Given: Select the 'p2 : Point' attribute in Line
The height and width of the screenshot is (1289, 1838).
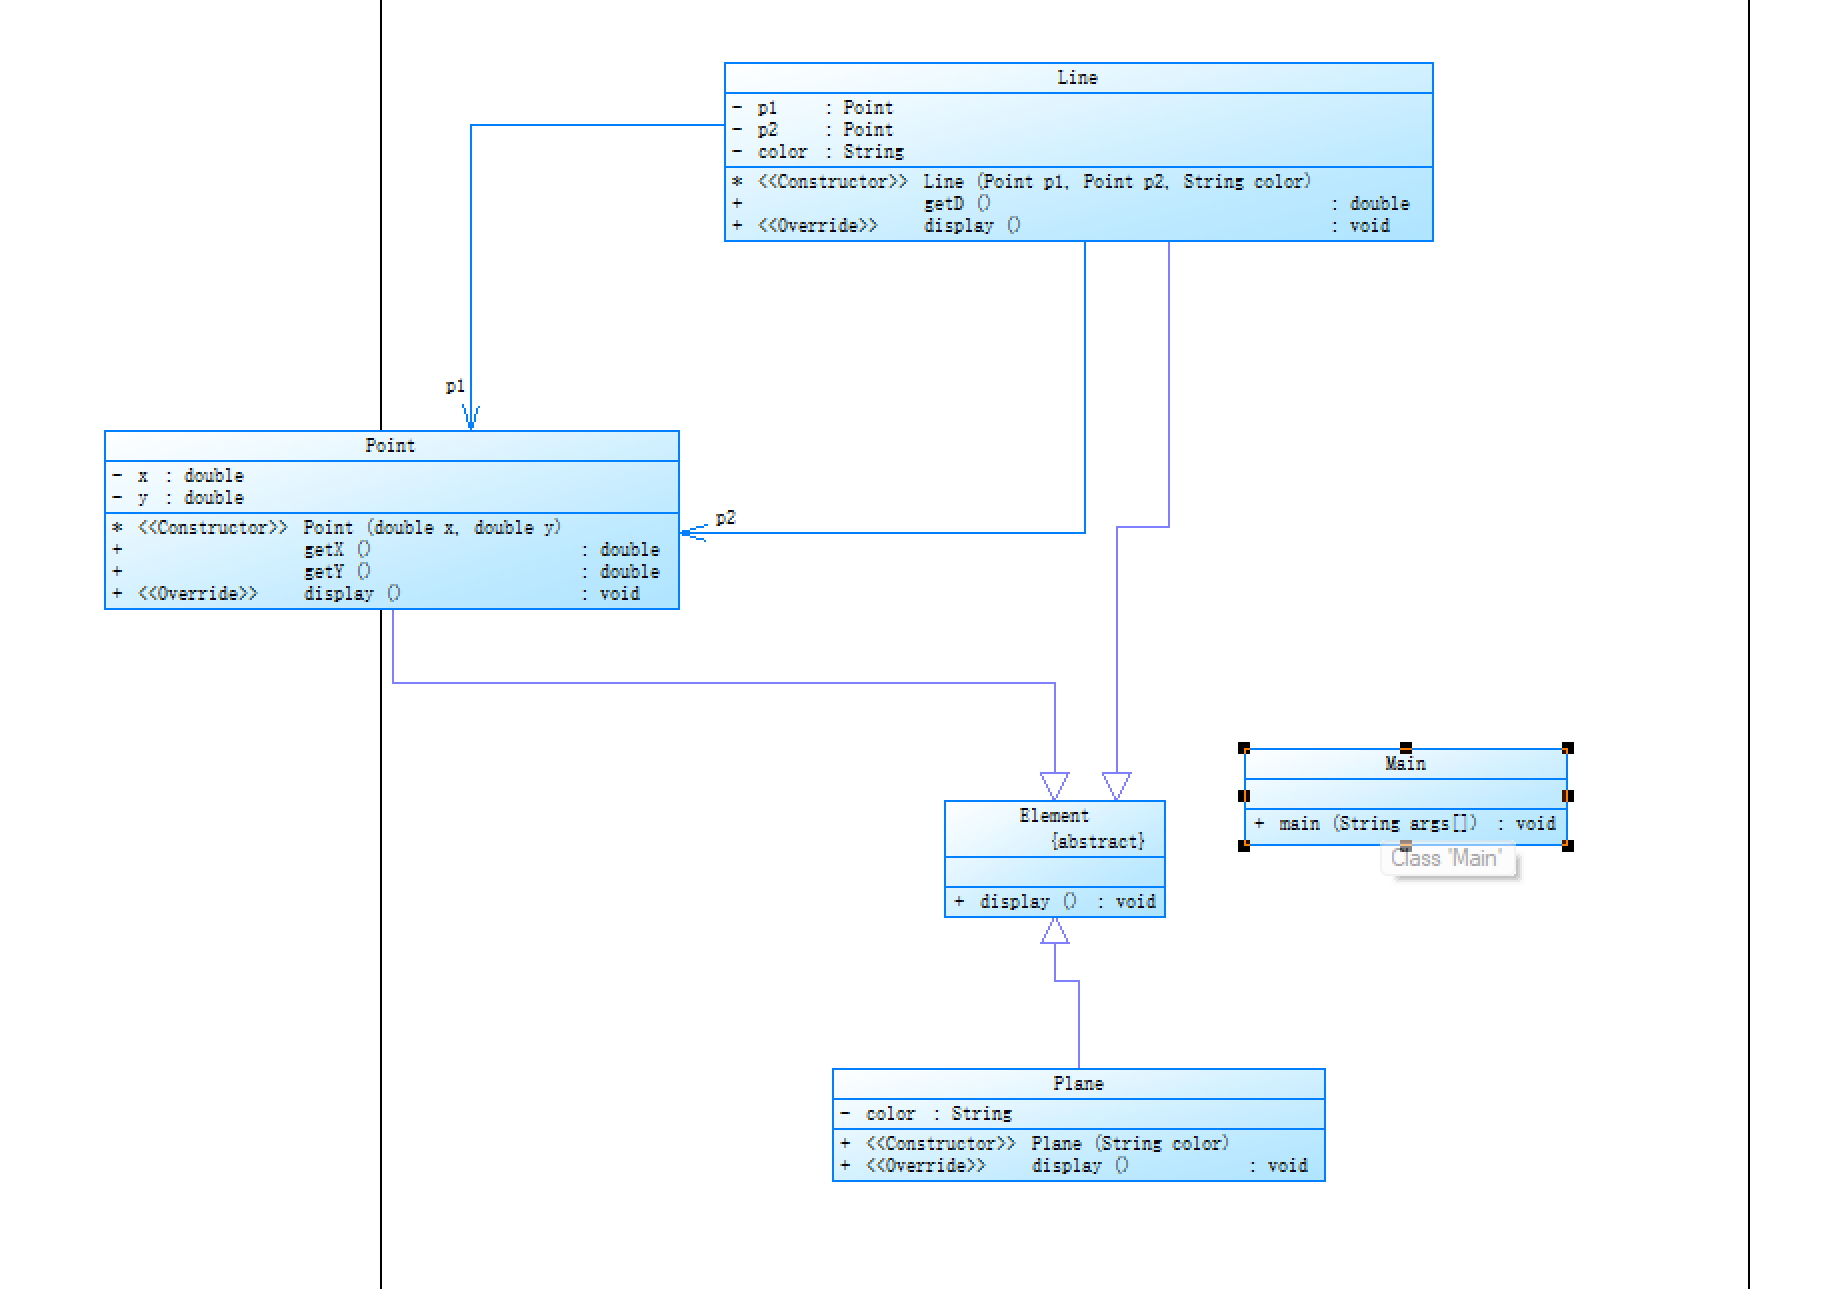Looking at the screenshot, I should point(813,130).
